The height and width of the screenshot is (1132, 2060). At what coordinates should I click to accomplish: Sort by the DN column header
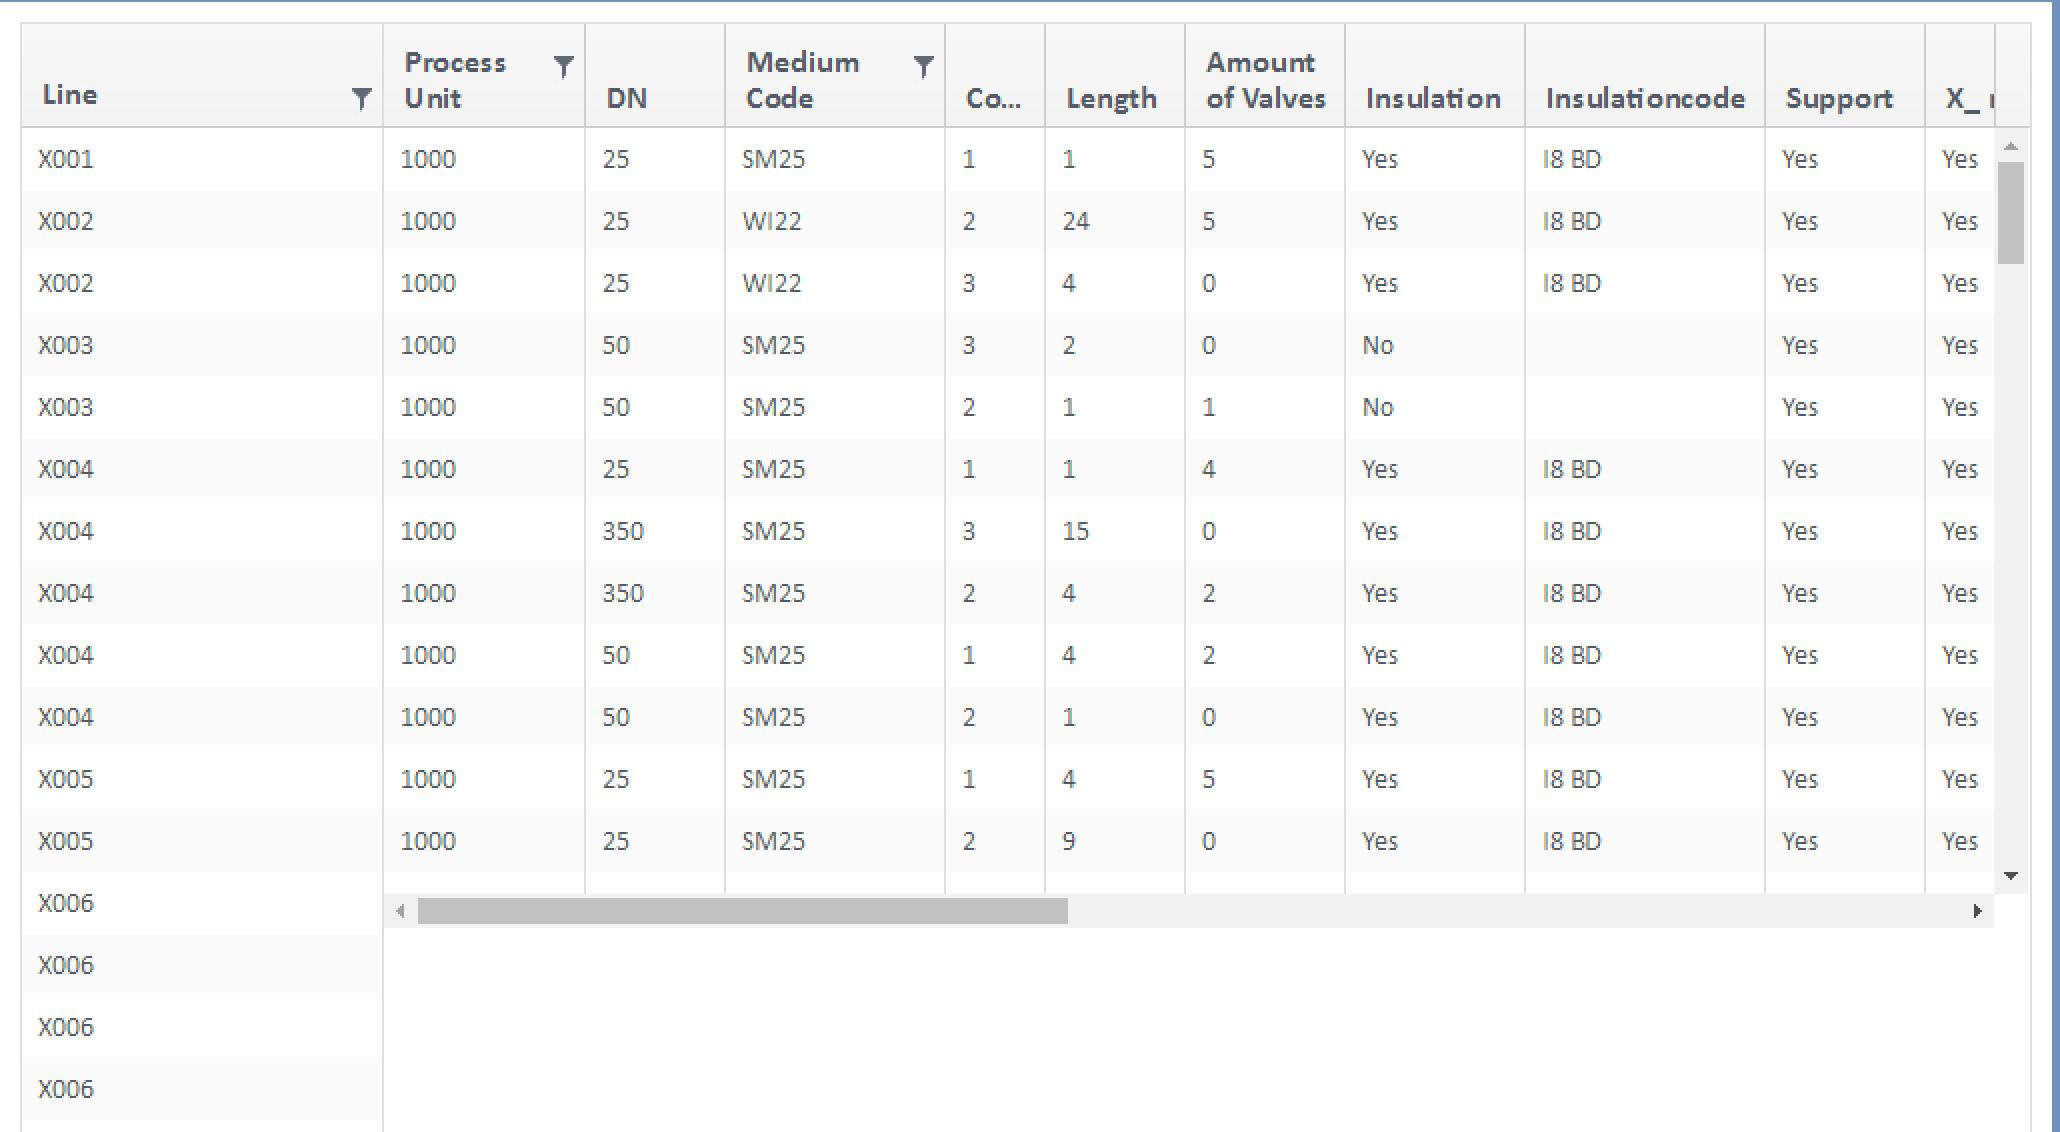pos(627,98)
